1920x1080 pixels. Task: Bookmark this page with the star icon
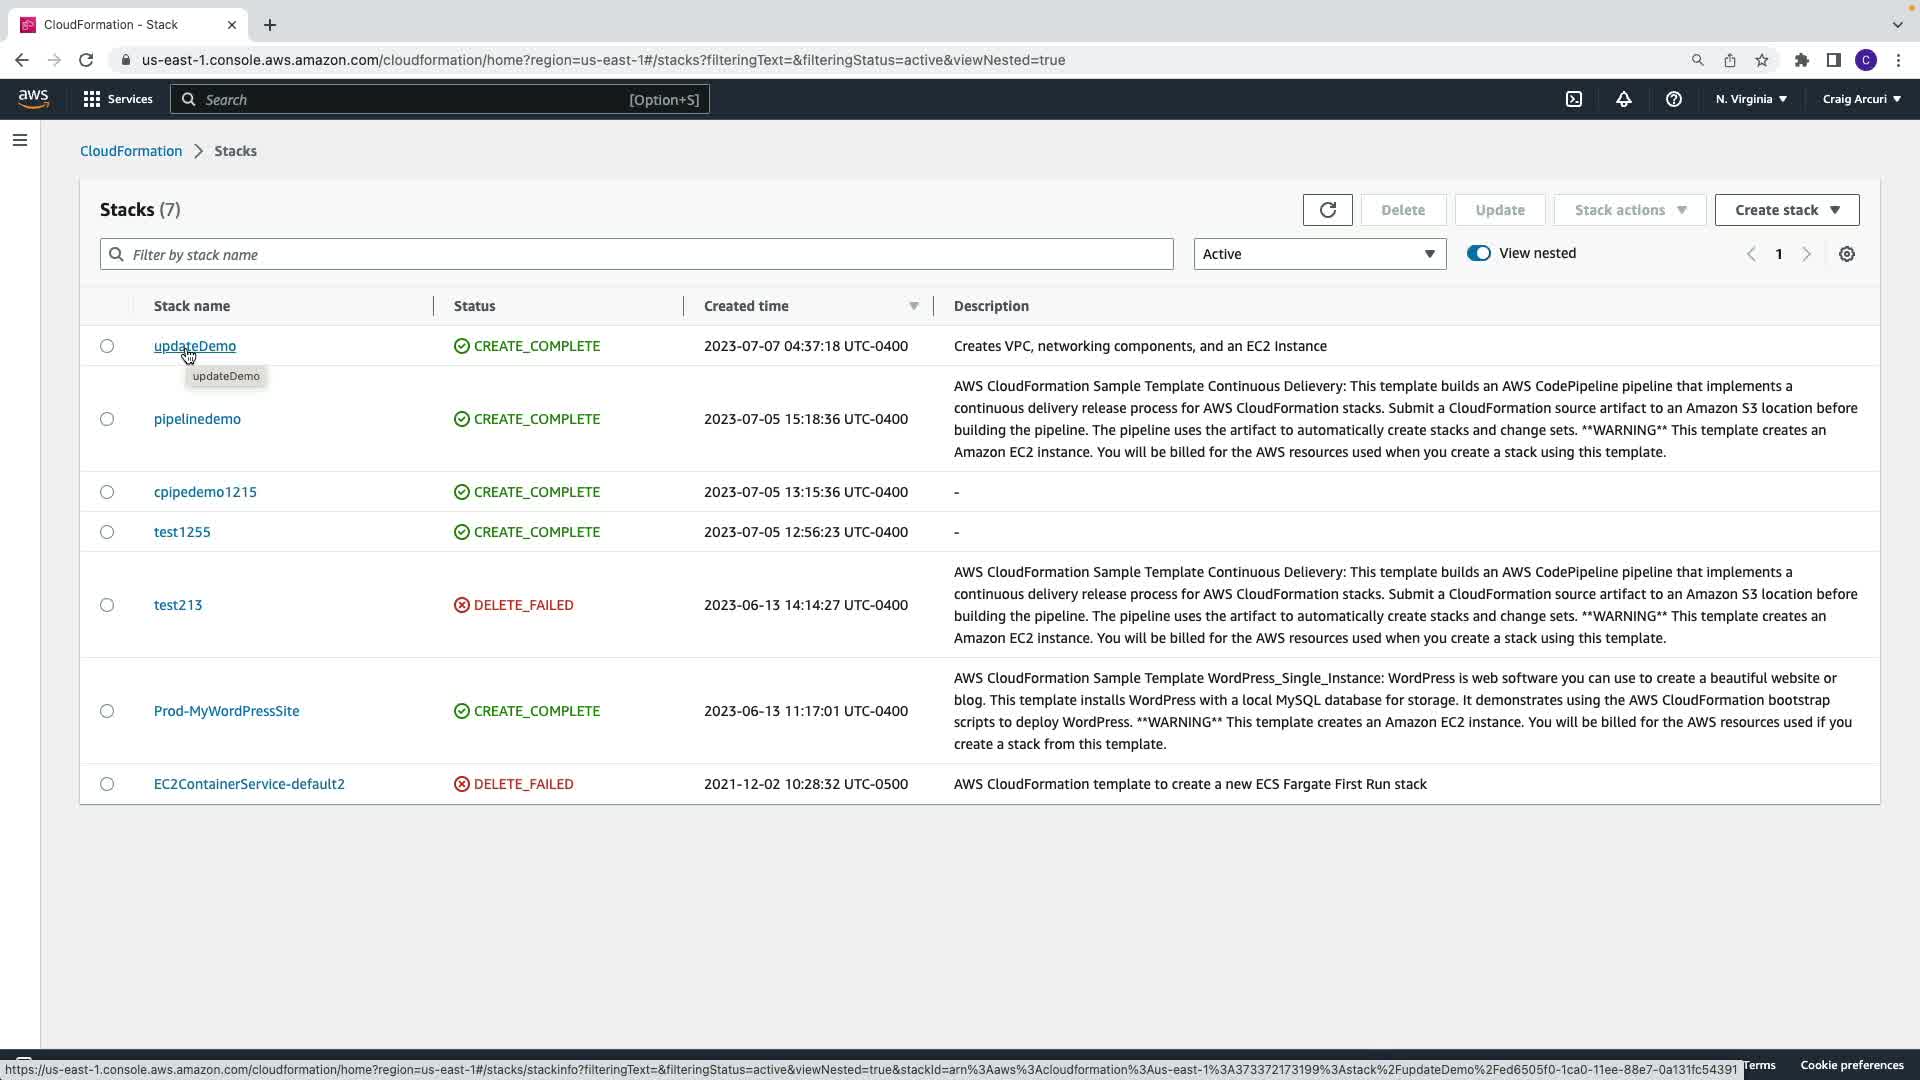click(x=1761, y=60)
